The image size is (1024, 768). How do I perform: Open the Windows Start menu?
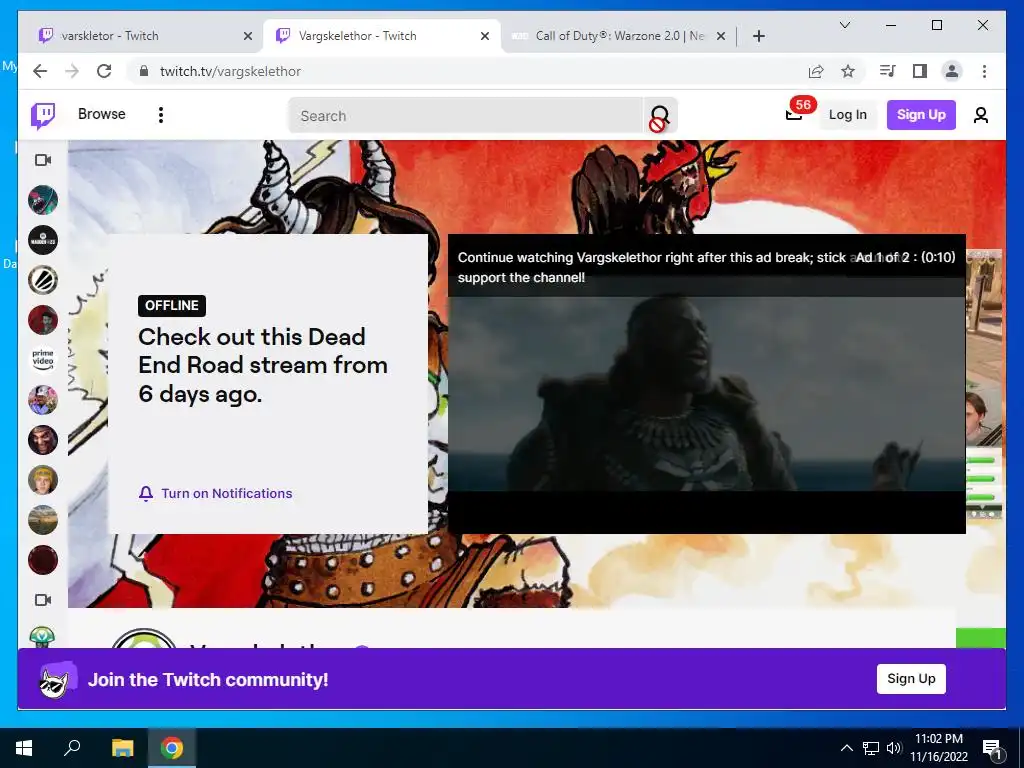(x=24, y=748)
